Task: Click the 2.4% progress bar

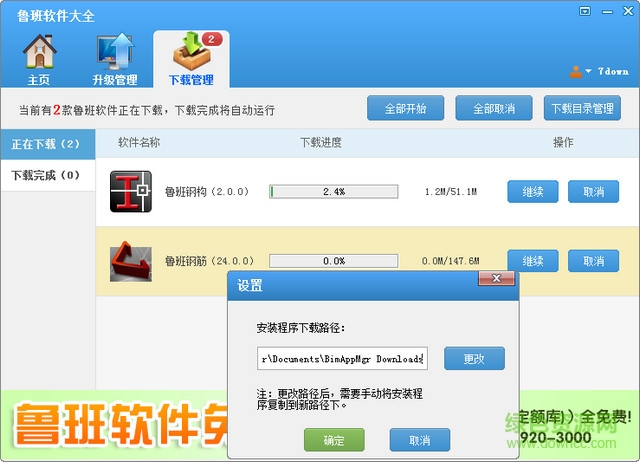Action: pyautogui.click(x=333, y=191)
